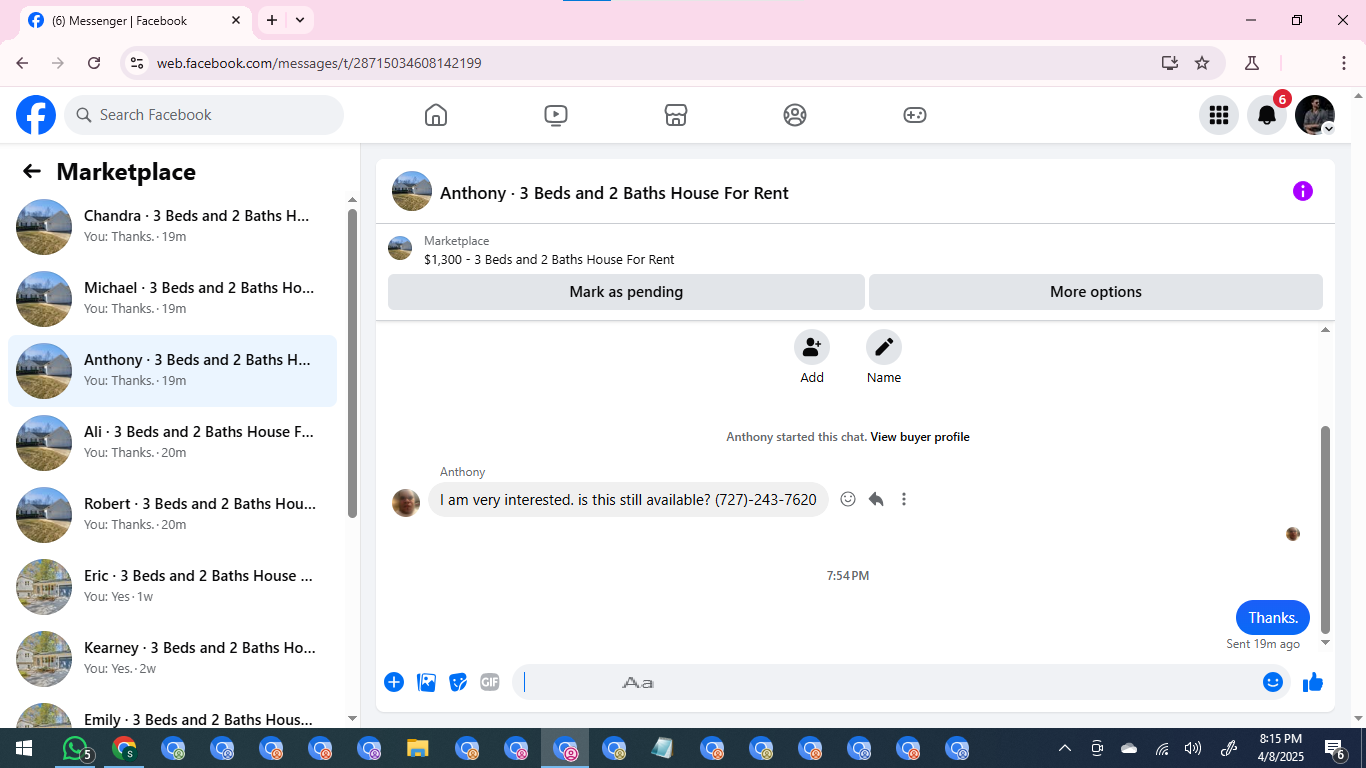Click More options button
Image resolution: width=1366 pixels, height=768 pixels.
(x=1096, y=292)
